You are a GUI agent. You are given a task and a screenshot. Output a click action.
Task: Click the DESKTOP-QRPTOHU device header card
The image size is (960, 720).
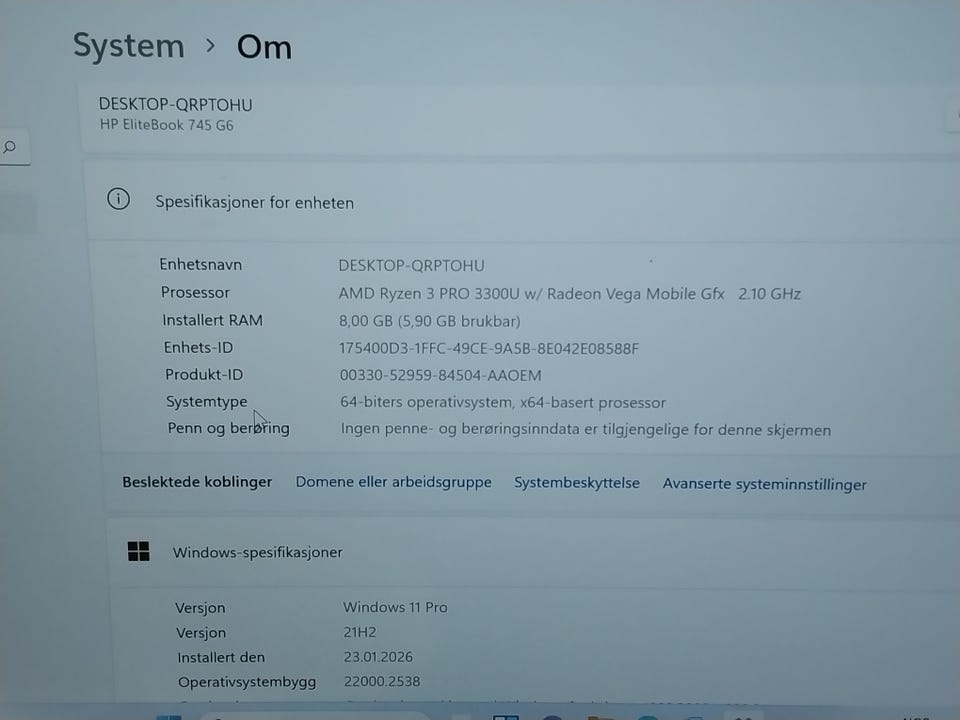pos(520,116)
